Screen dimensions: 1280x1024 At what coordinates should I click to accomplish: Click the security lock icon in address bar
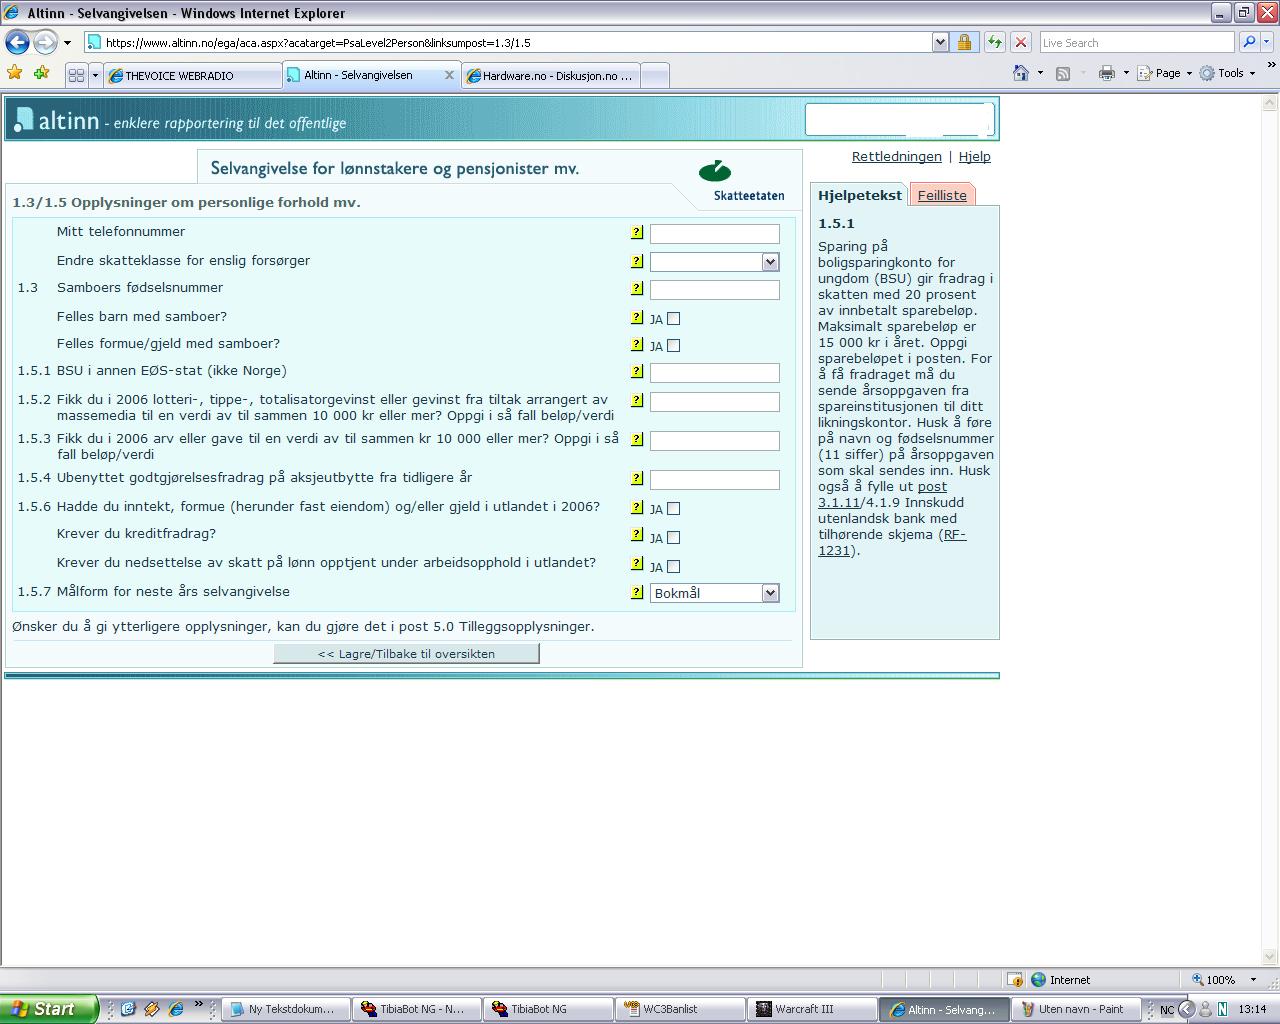pyautogui.click(x=964, y=42)
